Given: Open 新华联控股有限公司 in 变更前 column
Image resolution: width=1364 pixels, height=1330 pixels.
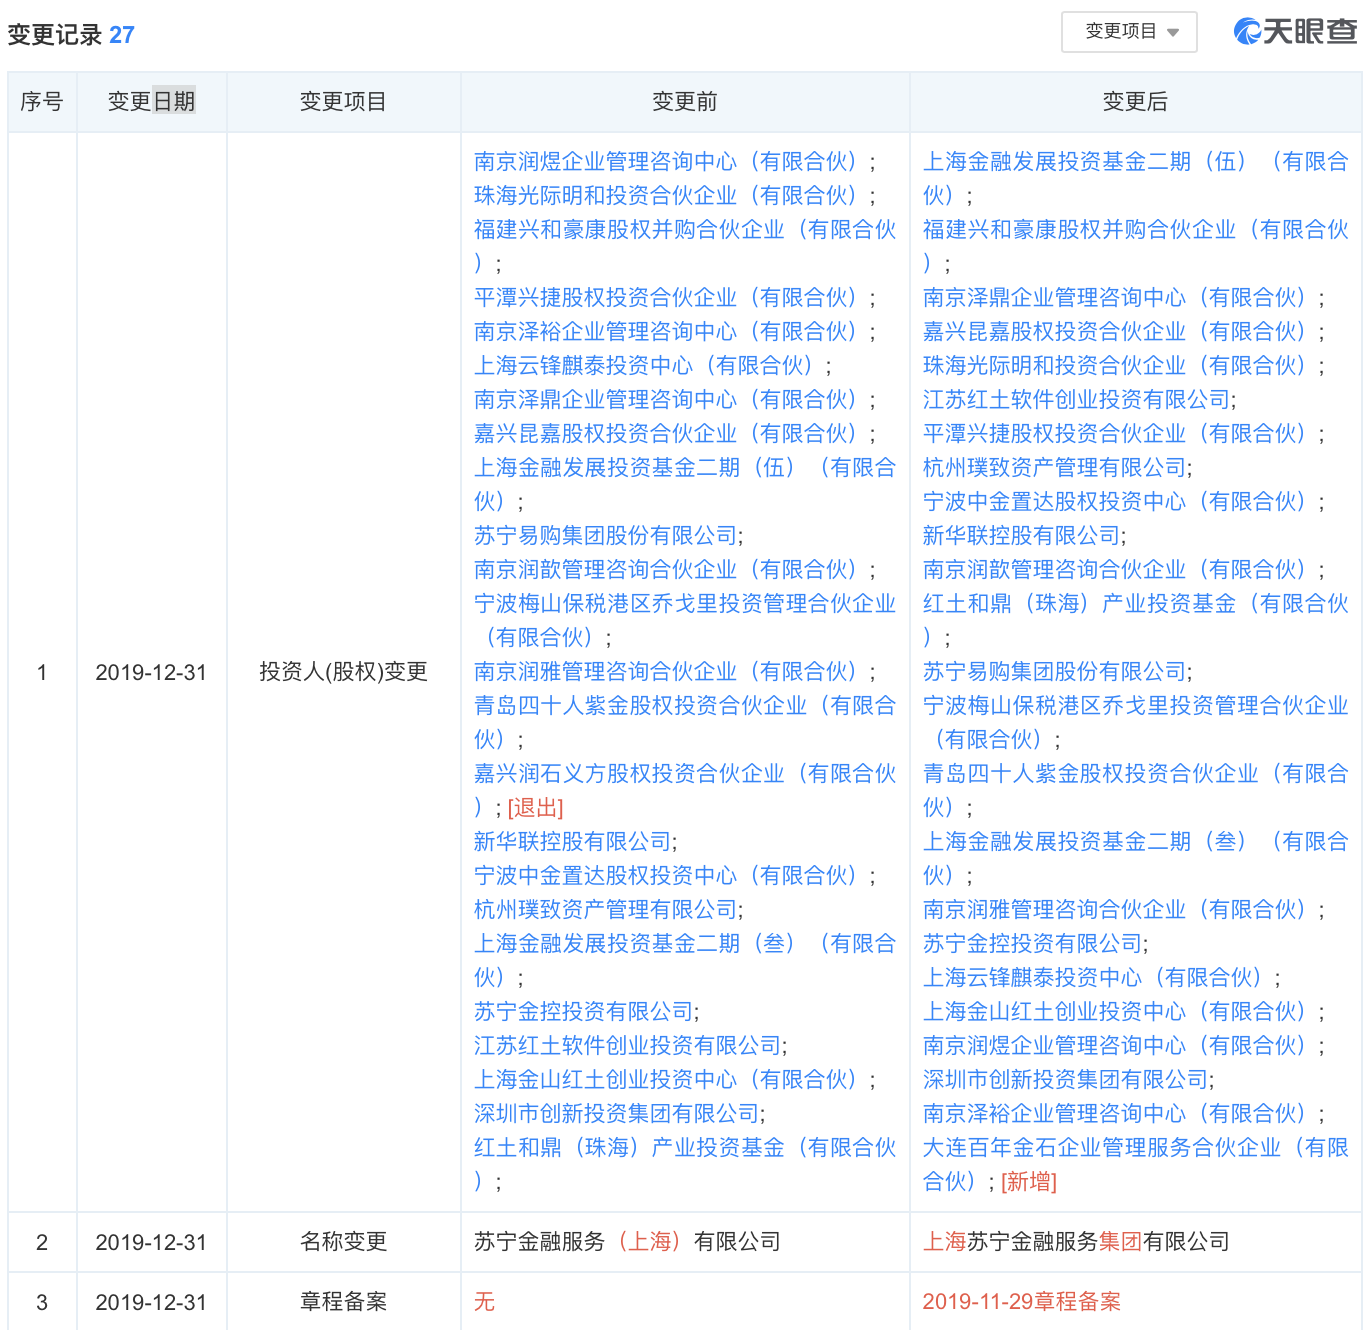Looking at the screenshot, I should pyautogui.click(x=573, y=842).
